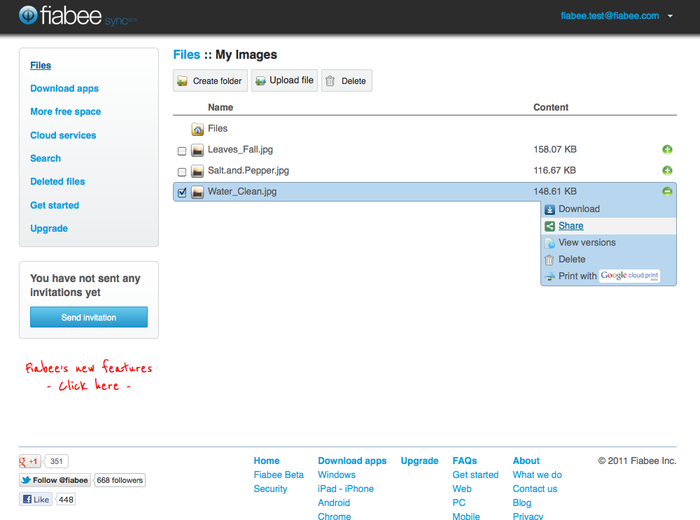700x520 pixels.
Task: Click the Google +1 icon
Action: tap(31, 462)
